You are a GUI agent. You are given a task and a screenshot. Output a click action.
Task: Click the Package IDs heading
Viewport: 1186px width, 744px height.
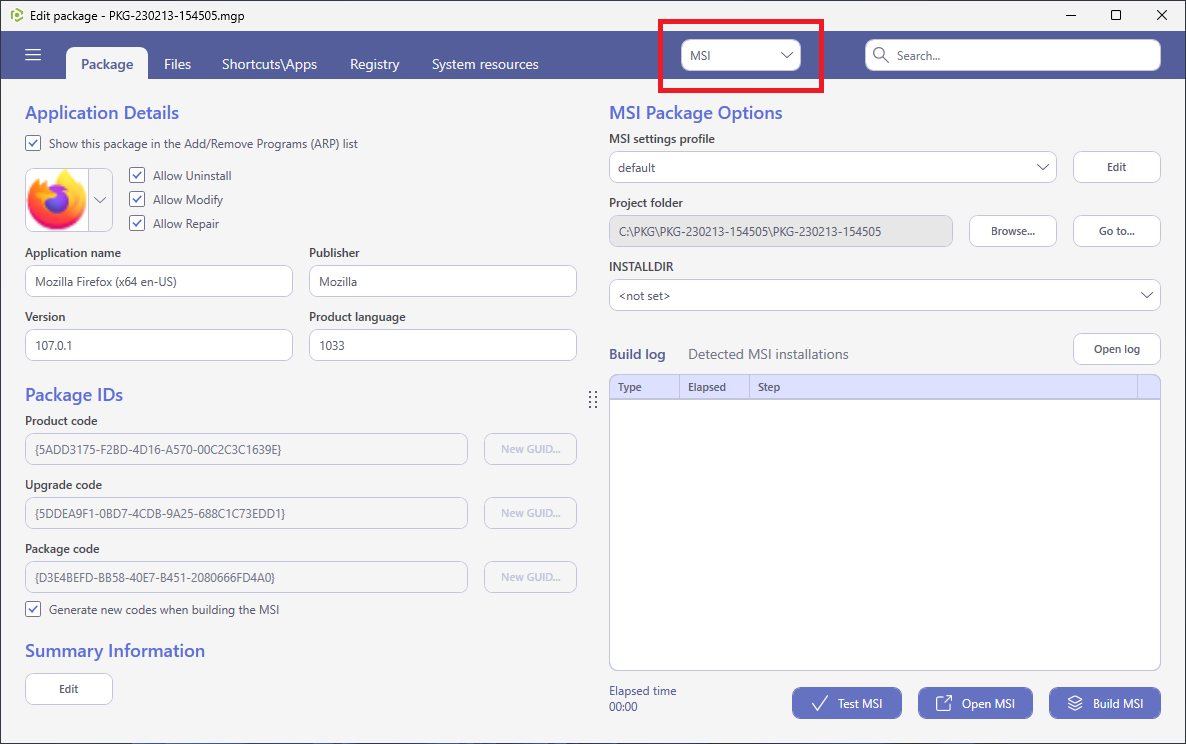(74, 395)
